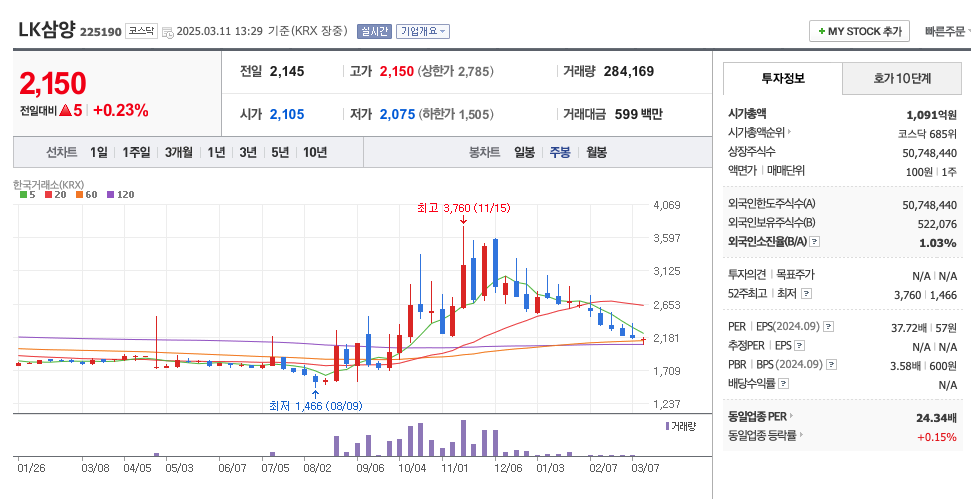
Task: Select the 월봉 monthly candle chart
Action: pos(596,152)
